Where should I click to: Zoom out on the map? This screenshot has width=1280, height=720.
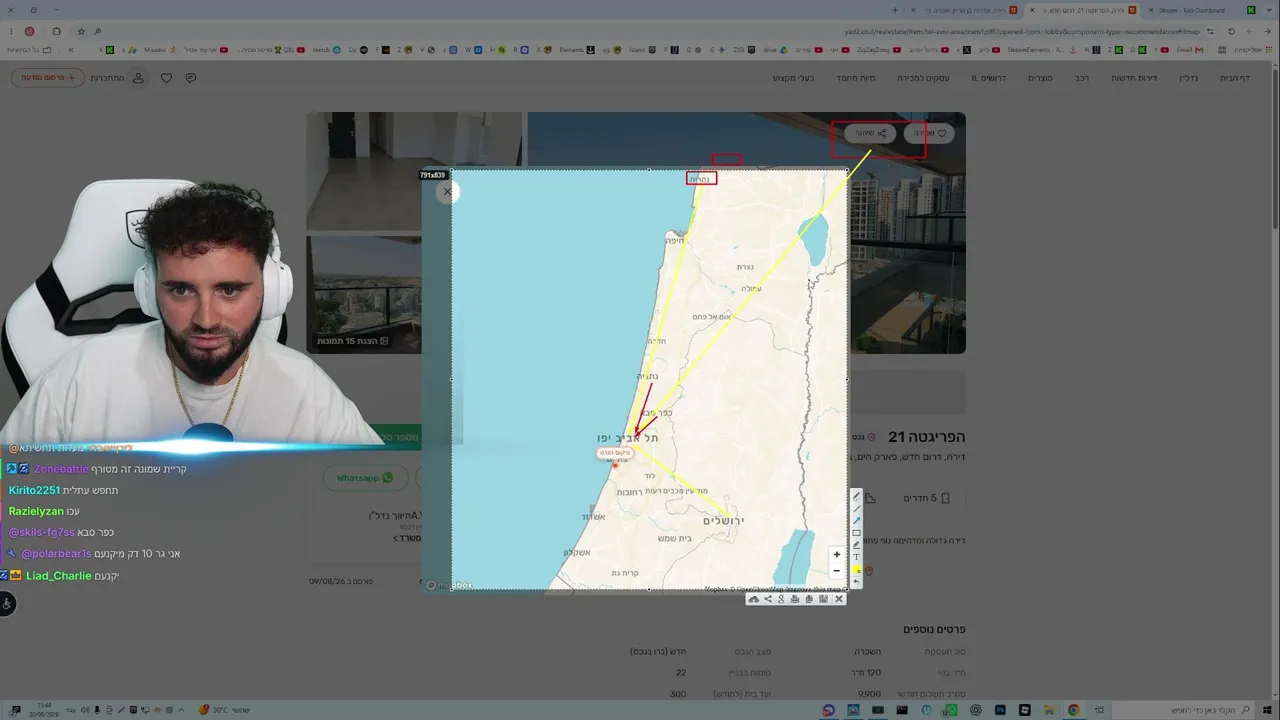pyautogui.click(x=837, y=571)
